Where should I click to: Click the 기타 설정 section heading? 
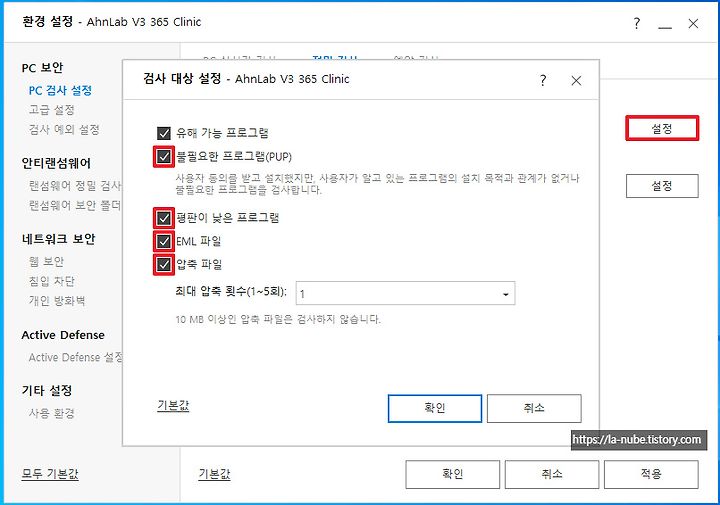47,391
